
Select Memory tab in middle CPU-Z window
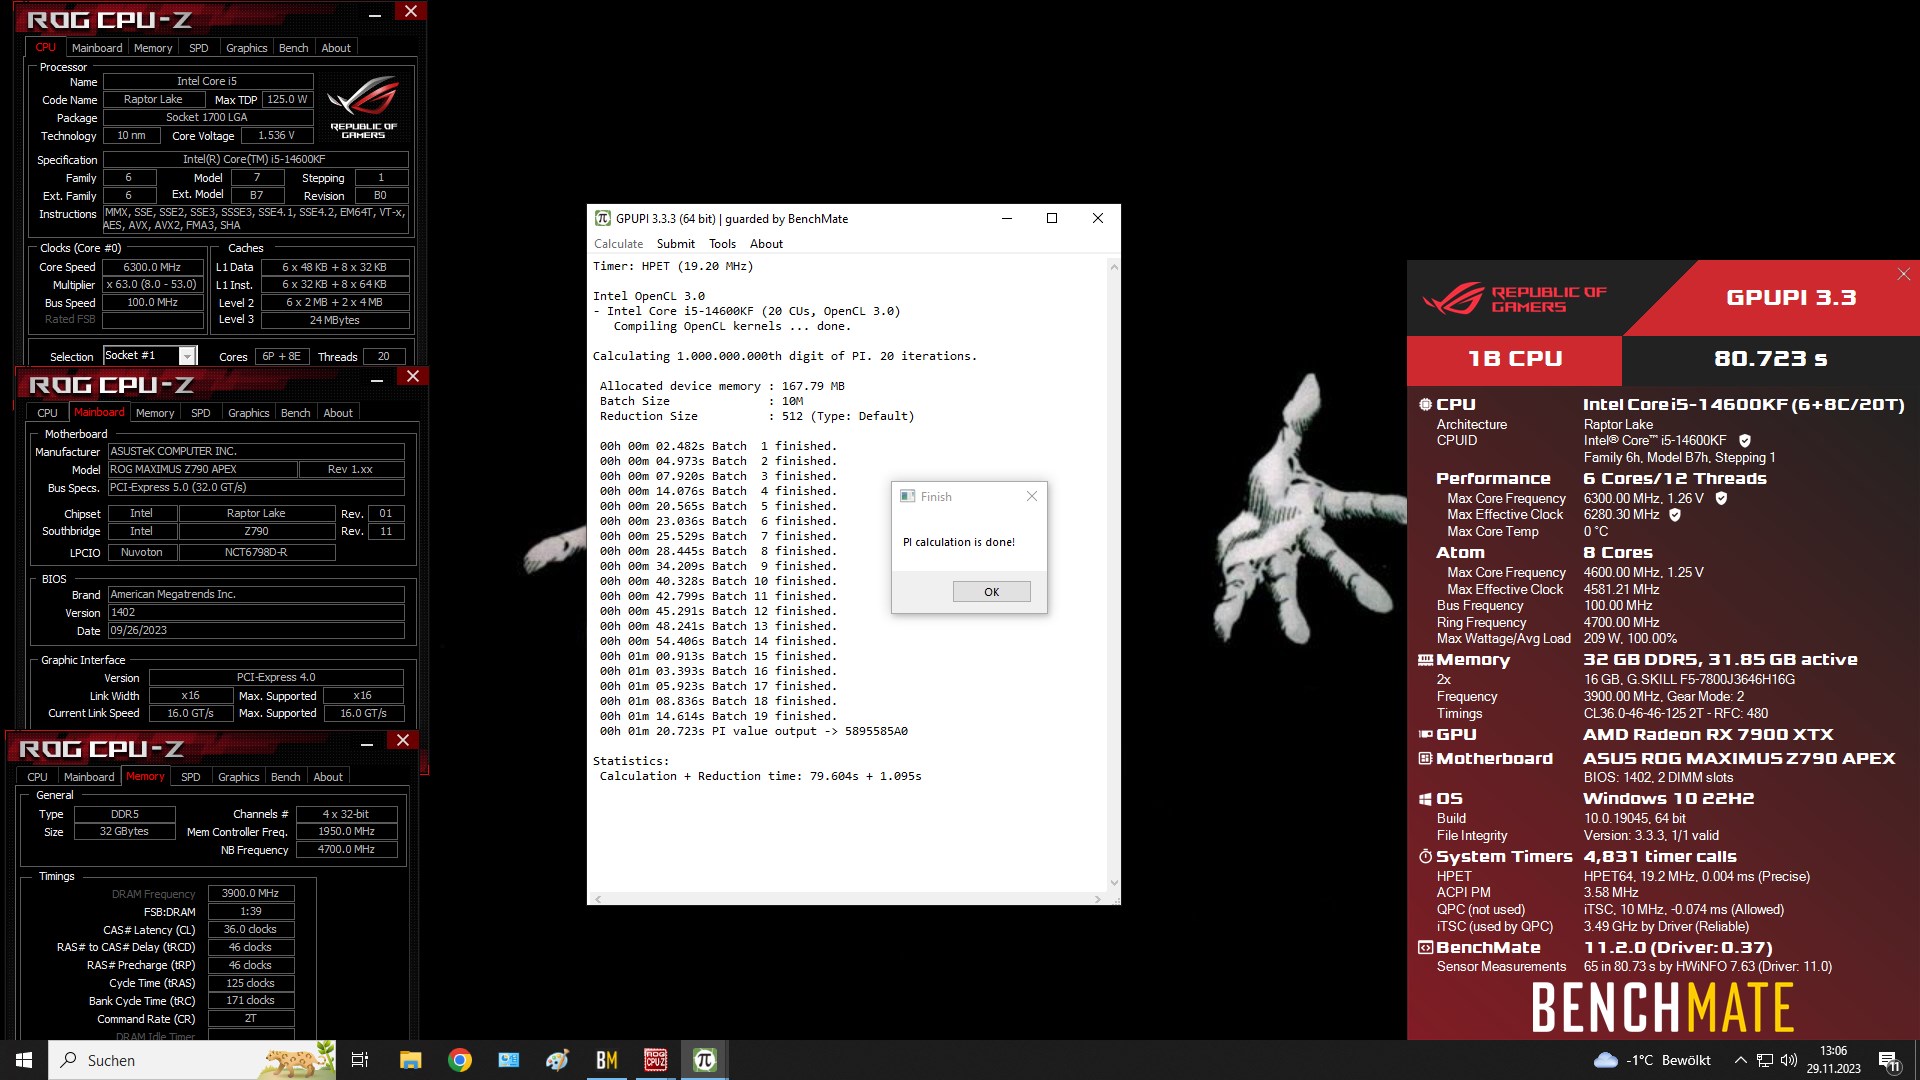click(155, 413)
